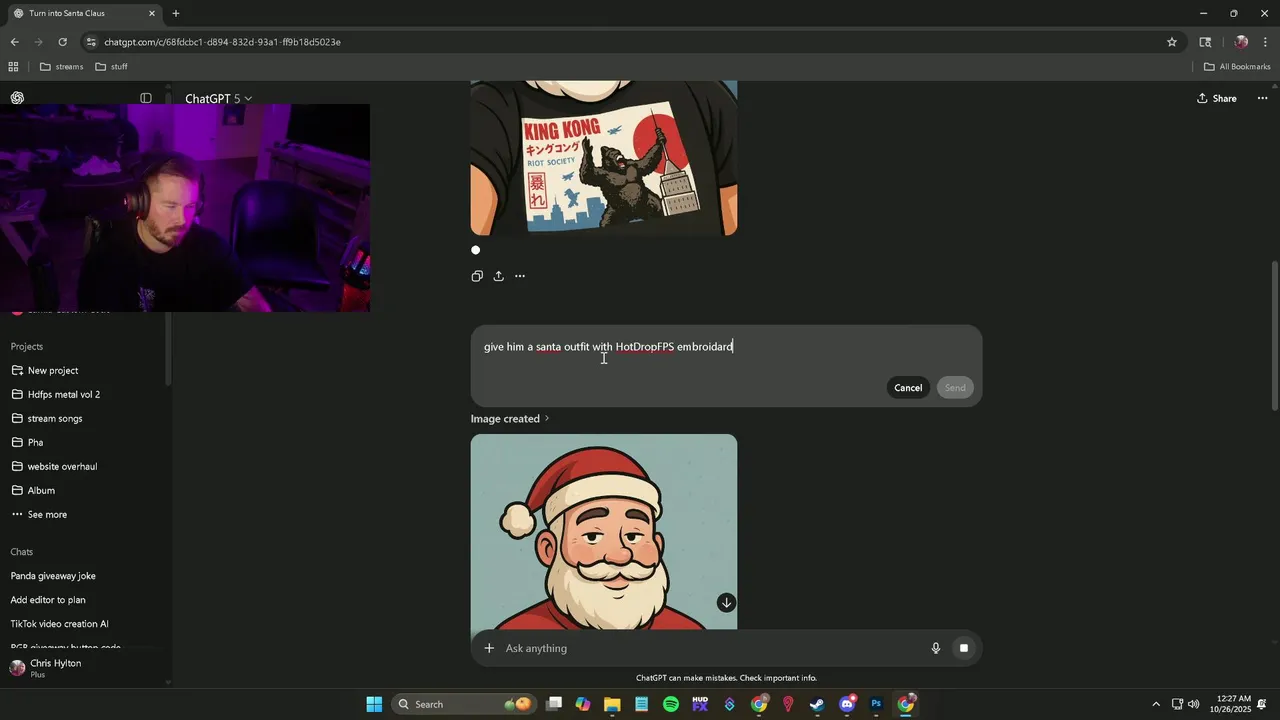
Task: Collapse the sidebar with the panel icon
Action: tap(146, 98)
